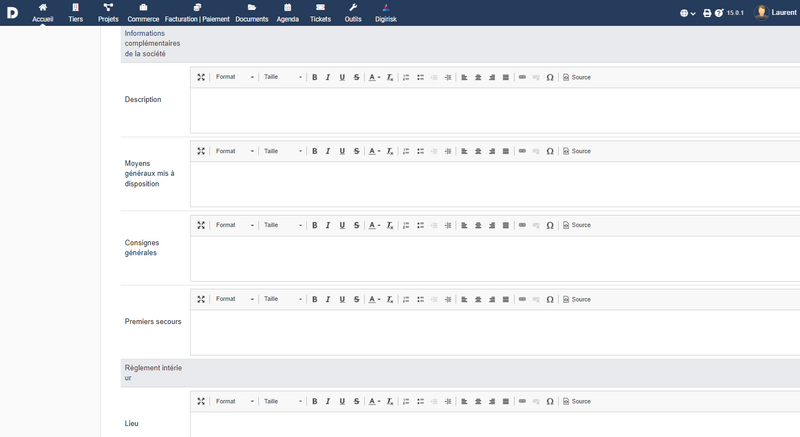Switch Consignes générales editor to Source
This screenshot has height=437, width=800.
point(577,225)
